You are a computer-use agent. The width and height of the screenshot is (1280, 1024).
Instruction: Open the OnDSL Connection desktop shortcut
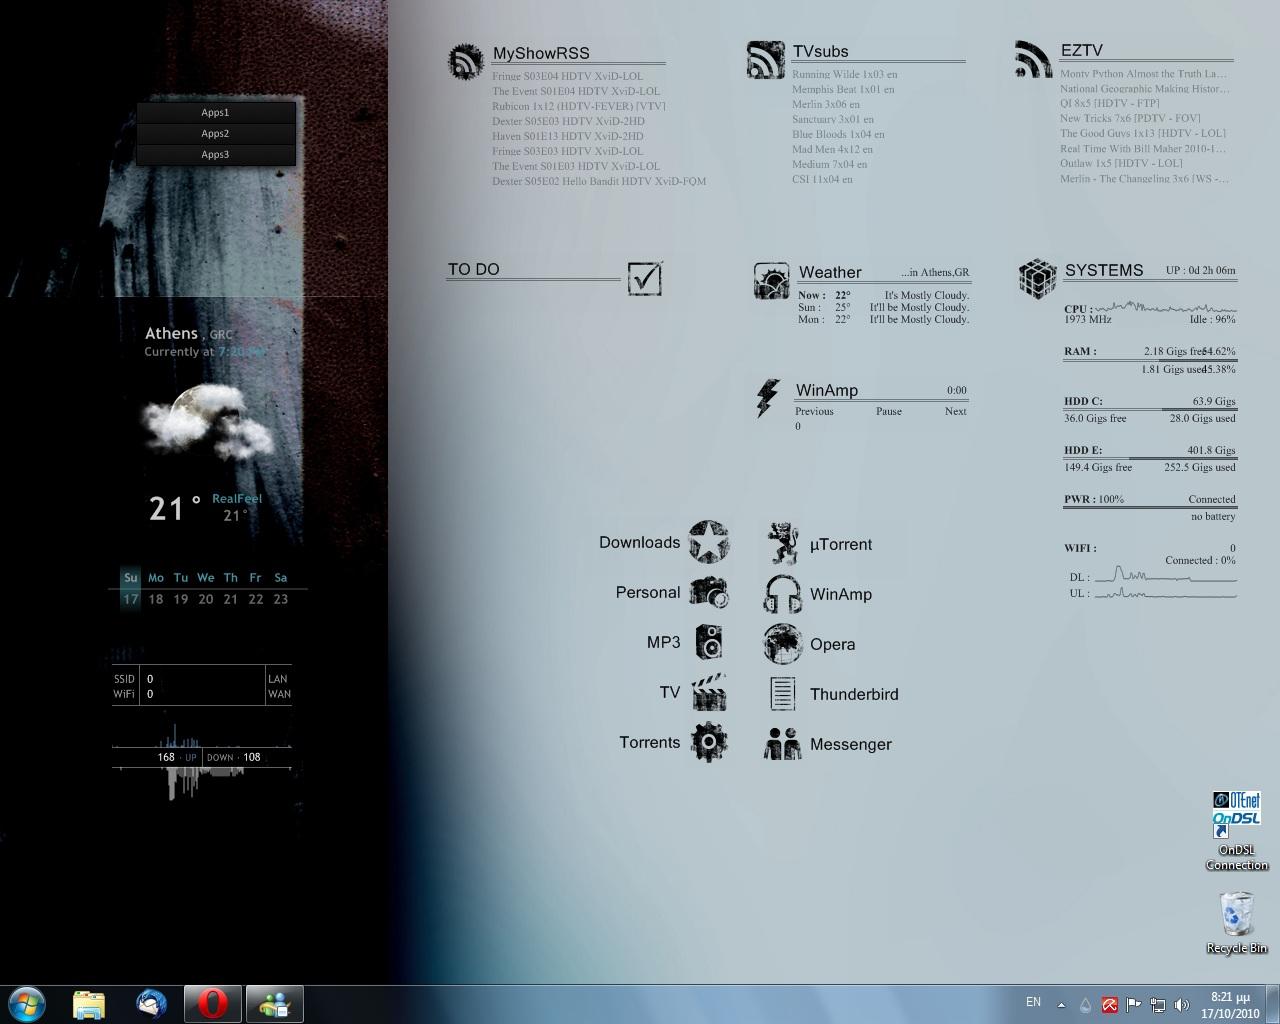[1237, 831]
